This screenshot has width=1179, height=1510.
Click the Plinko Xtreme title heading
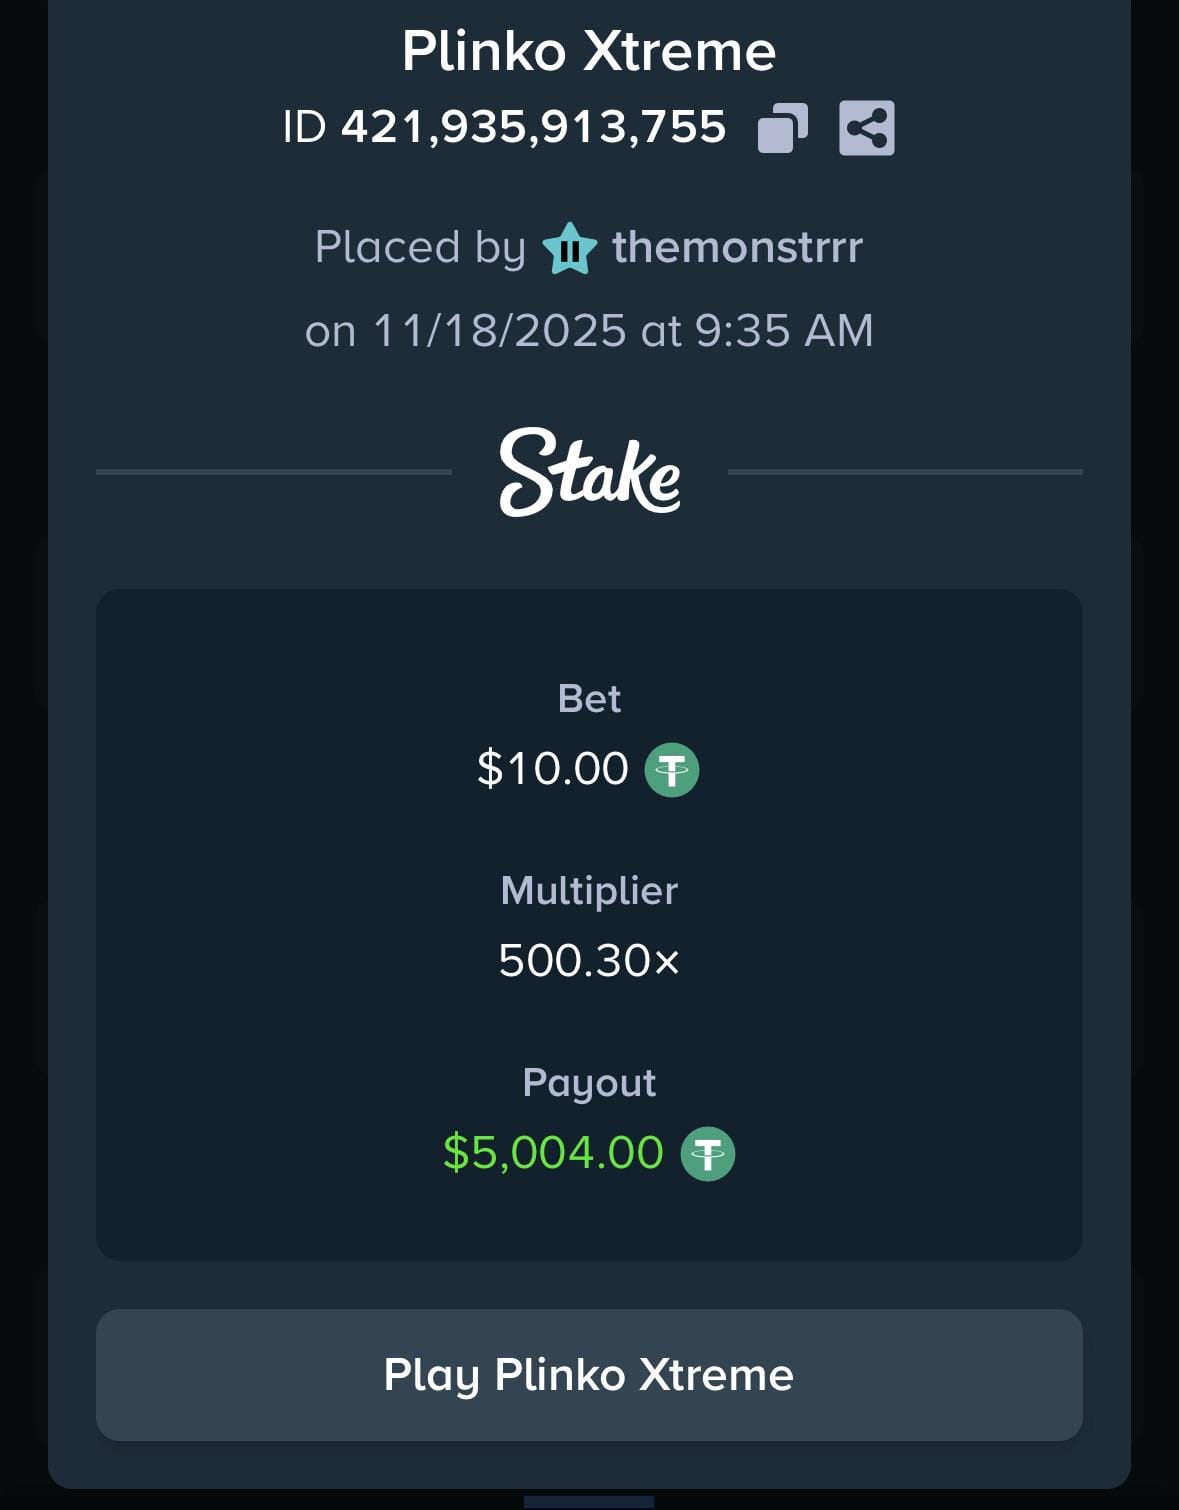(589, 51)
